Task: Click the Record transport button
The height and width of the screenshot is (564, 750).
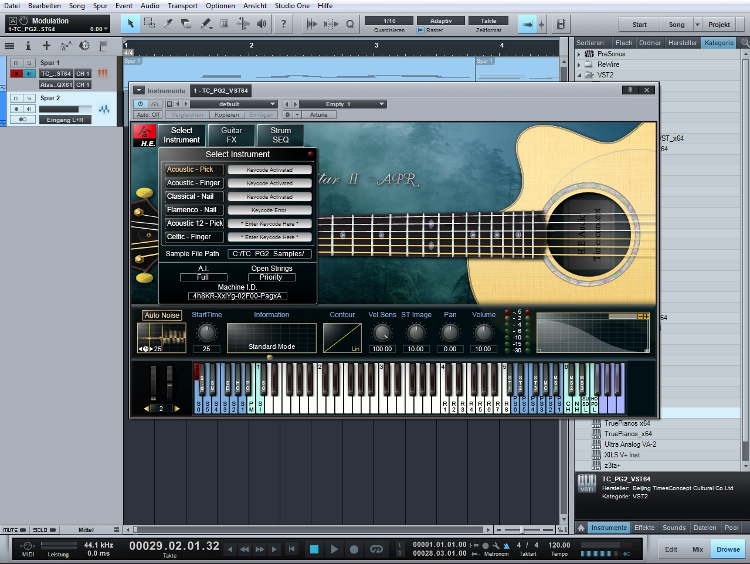Action: tap(354, 549)
